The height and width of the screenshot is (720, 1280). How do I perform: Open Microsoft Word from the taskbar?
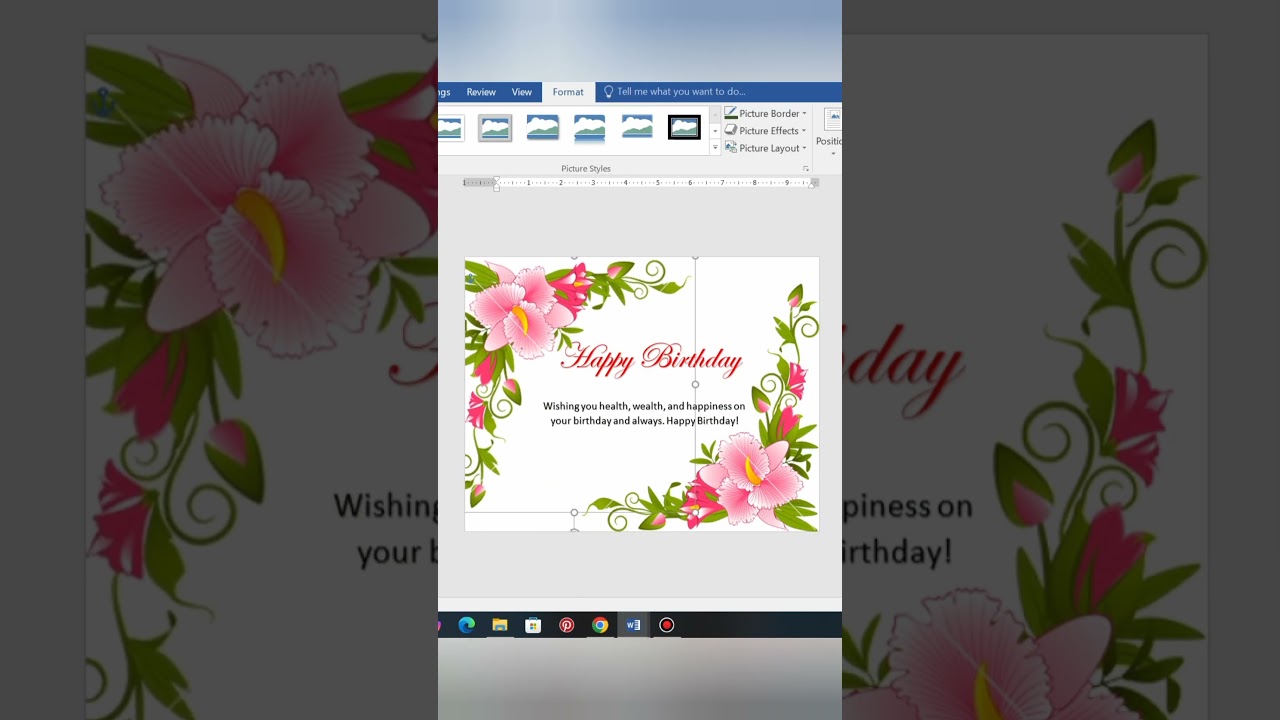[633, 624]
